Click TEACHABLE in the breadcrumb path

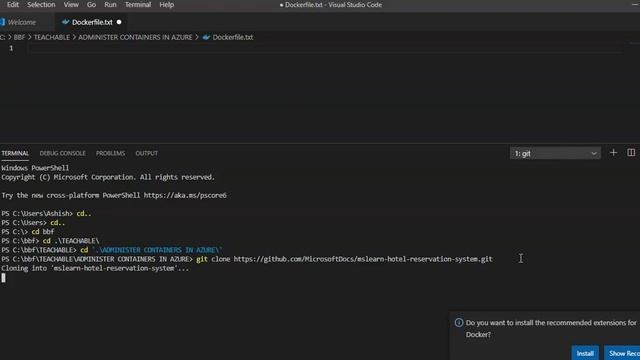(52, 37)
